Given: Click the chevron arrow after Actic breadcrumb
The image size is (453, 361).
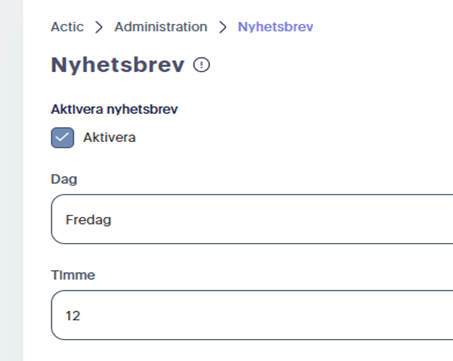Looking at the screenshot, I should (x=99, y=27).
